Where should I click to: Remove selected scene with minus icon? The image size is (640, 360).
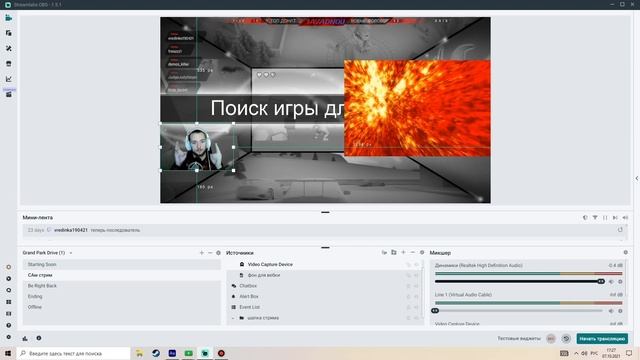tap(210, 253)
